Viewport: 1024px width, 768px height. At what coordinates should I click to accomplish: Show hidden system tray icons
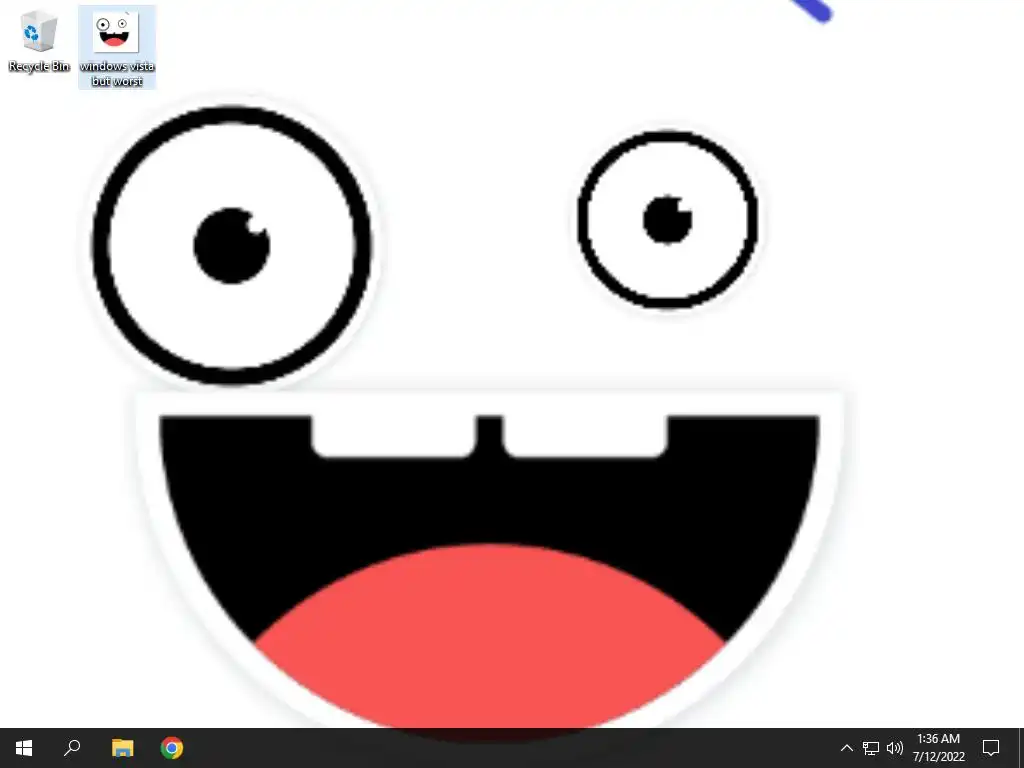click(846, 748)
